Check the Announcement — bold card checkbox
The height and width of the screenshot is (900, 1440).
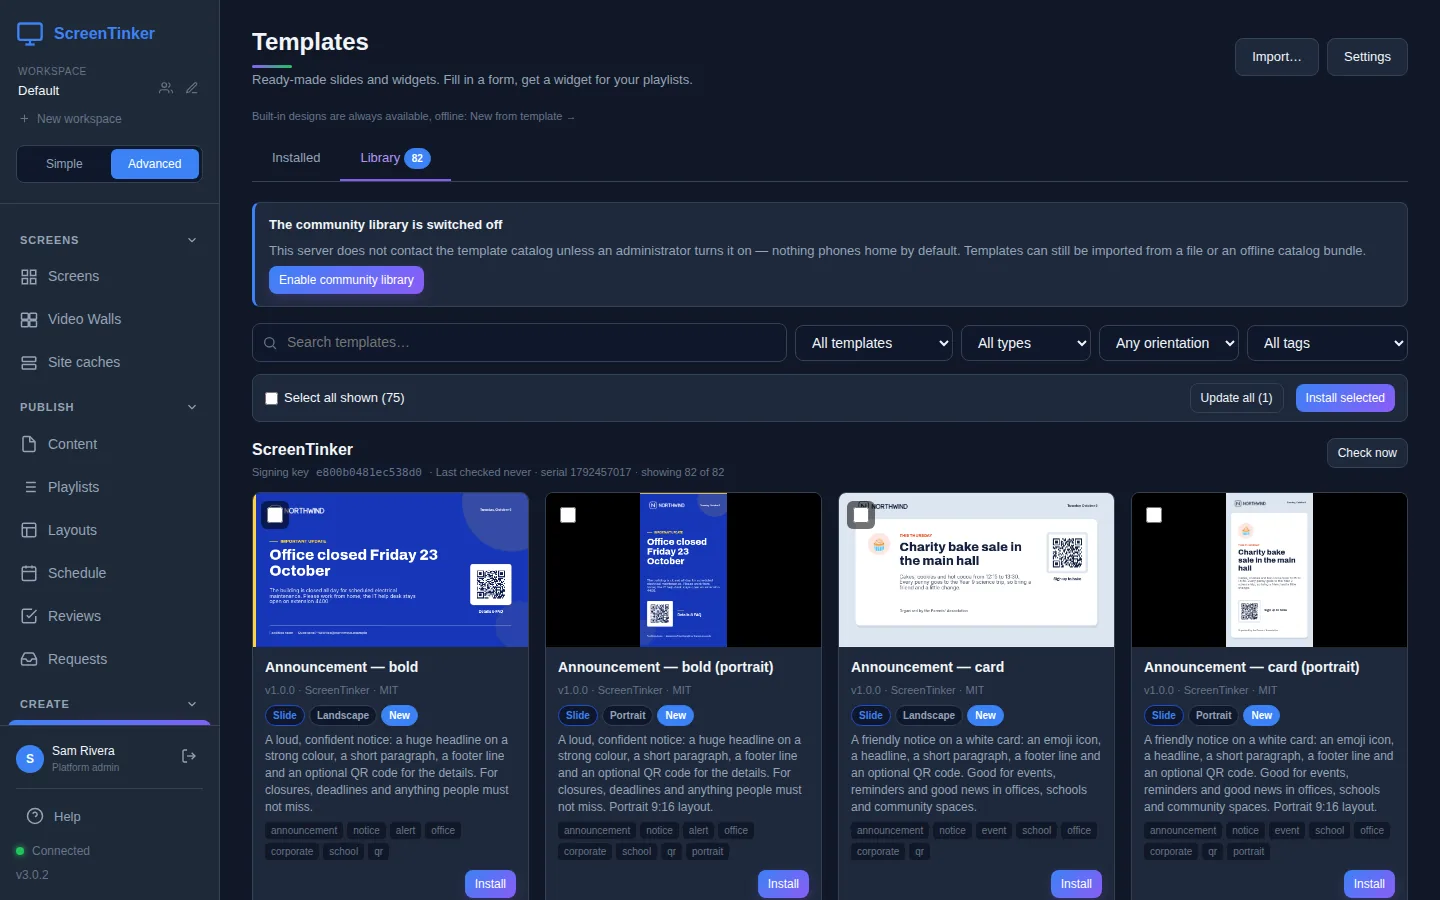click(275, 515)
